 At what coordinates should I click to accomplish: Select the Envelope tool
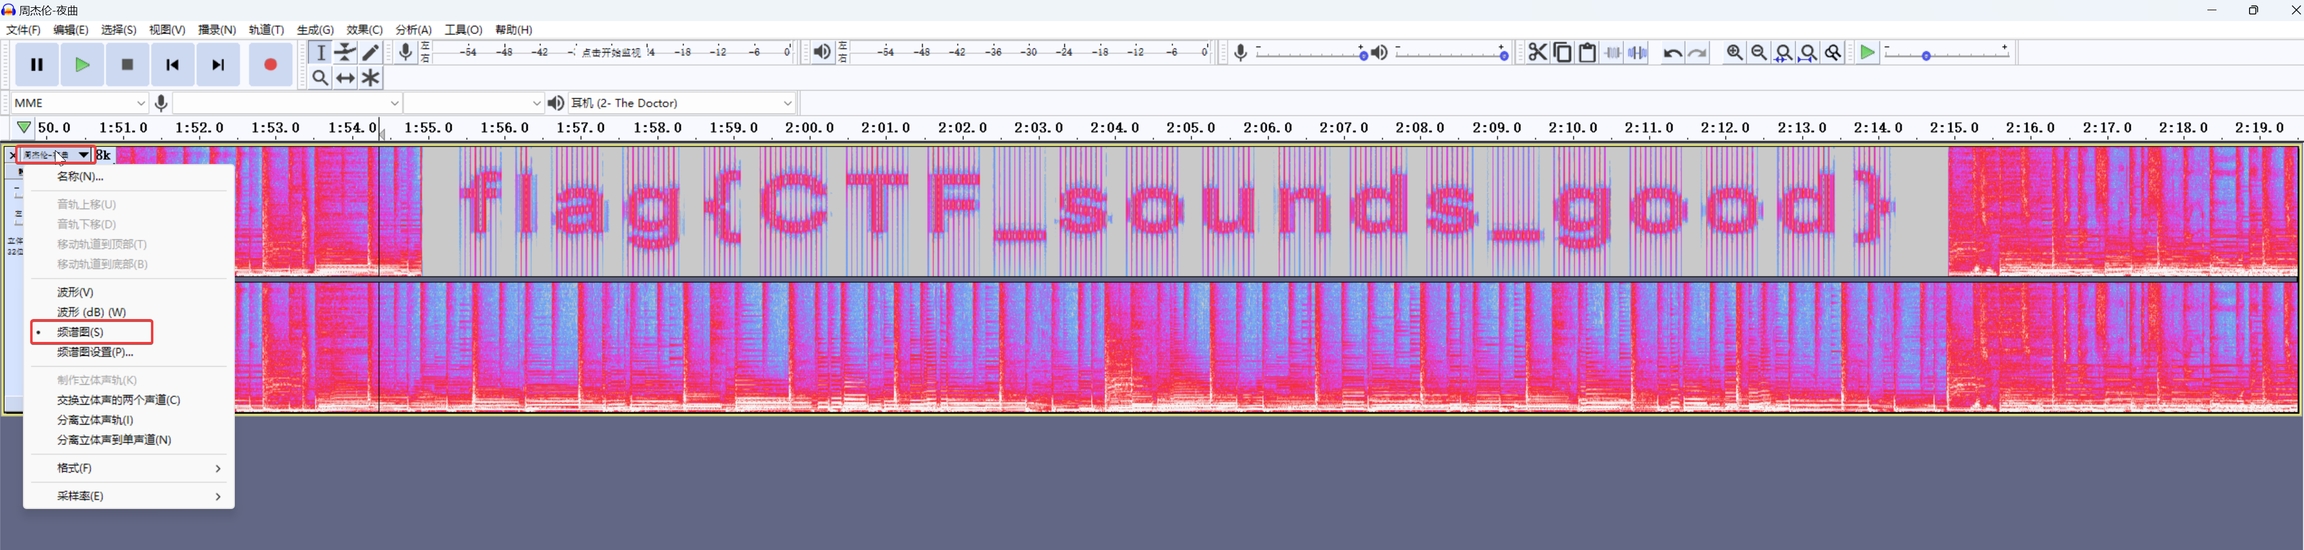(x=346, y=53)
